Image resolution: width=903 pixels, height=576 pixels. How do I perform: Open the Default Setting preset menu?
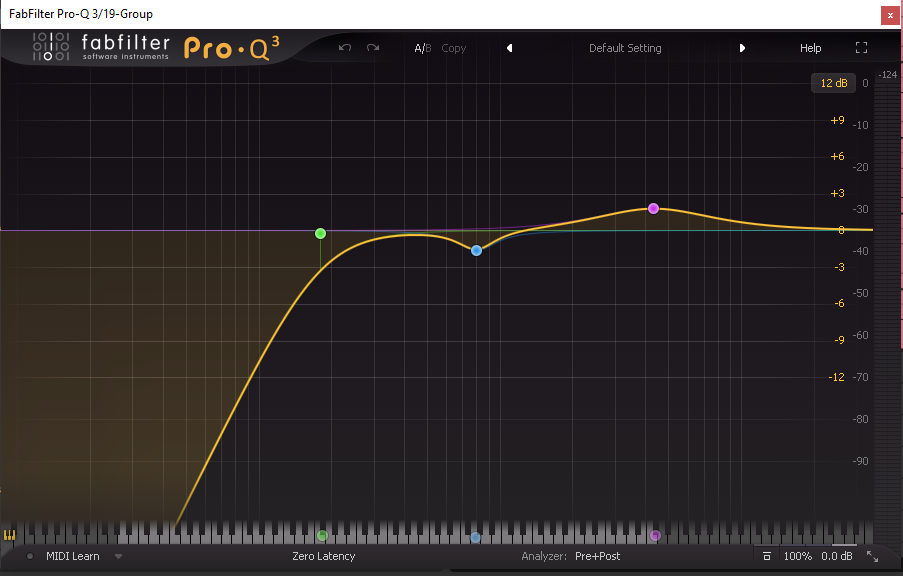pos(625,48)
